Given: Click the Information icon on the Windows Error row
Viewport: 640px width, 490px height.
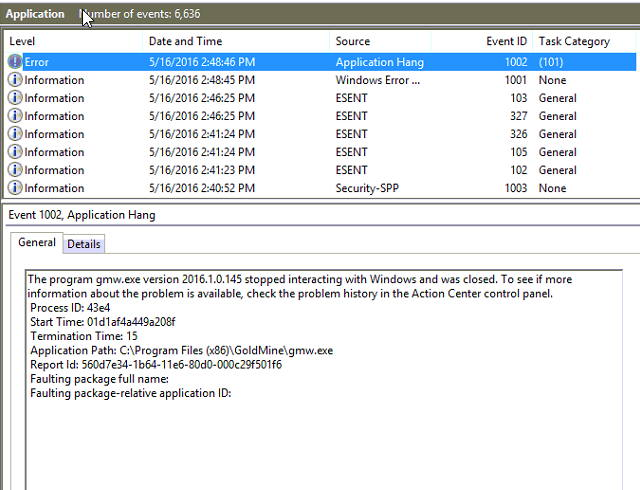Looking at the screenshot, I should [x=15, y=80].
